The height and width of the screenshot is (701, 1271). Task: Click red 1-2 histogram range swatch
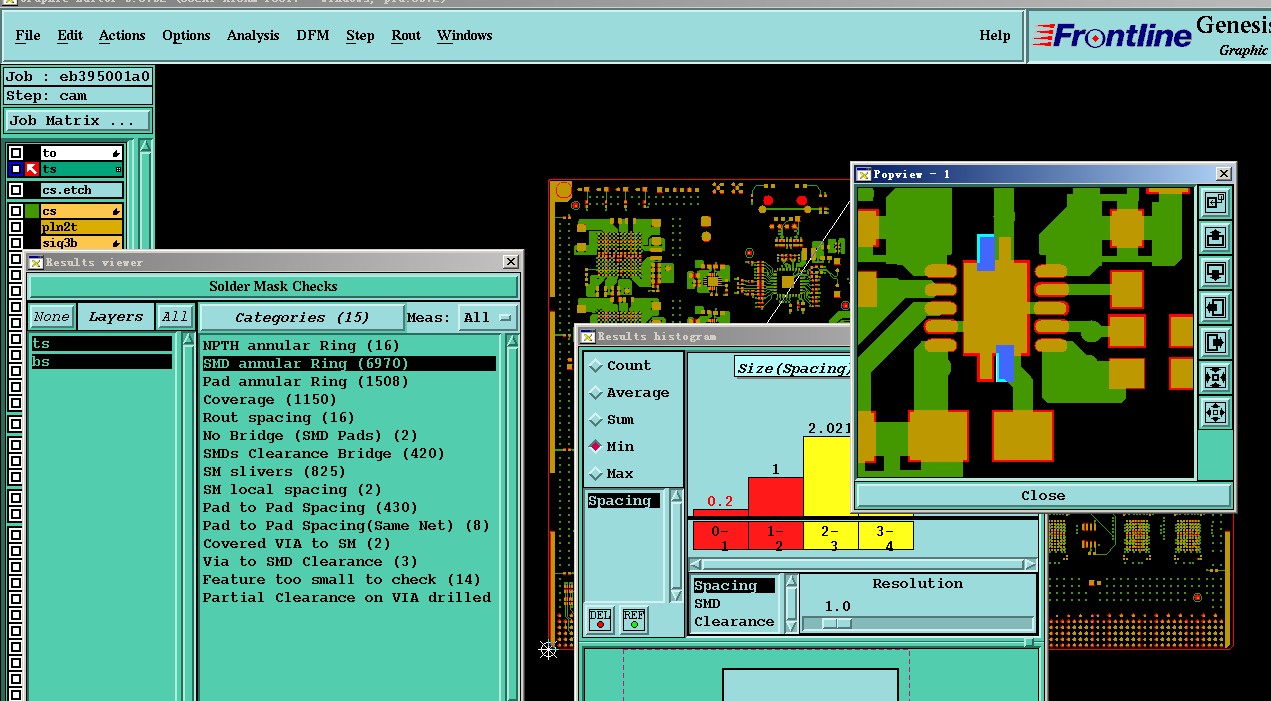pos(776,535)
